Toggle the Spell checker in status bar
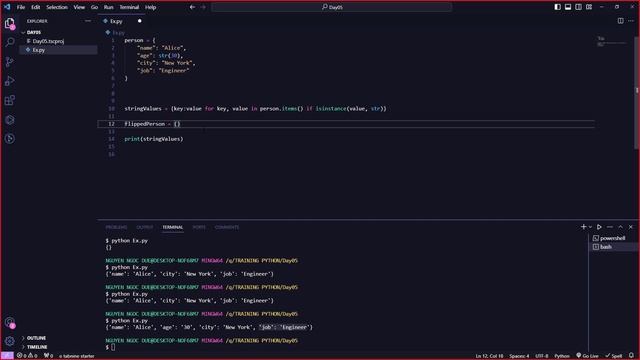Screen dimensions: 640x360 point(614,356)
